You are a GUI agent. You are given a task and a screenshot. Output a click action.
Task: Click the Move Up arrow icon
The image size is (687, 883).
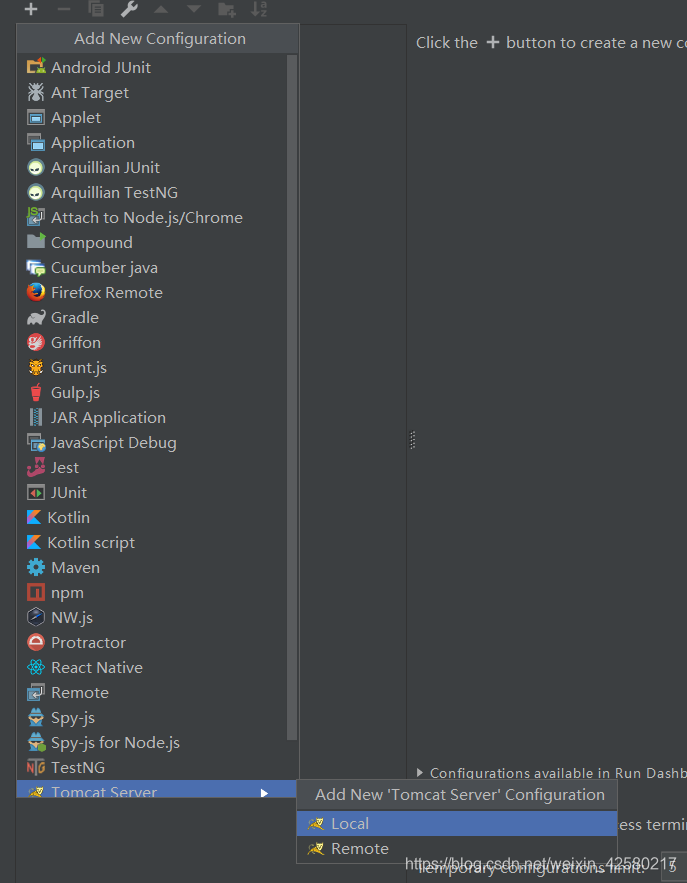(161, 9)
